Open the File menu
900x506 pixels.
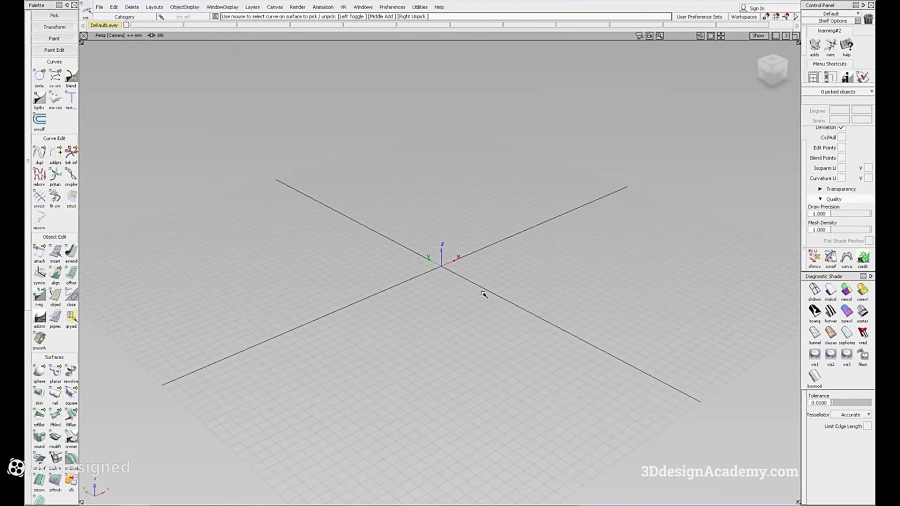[99, 7]
